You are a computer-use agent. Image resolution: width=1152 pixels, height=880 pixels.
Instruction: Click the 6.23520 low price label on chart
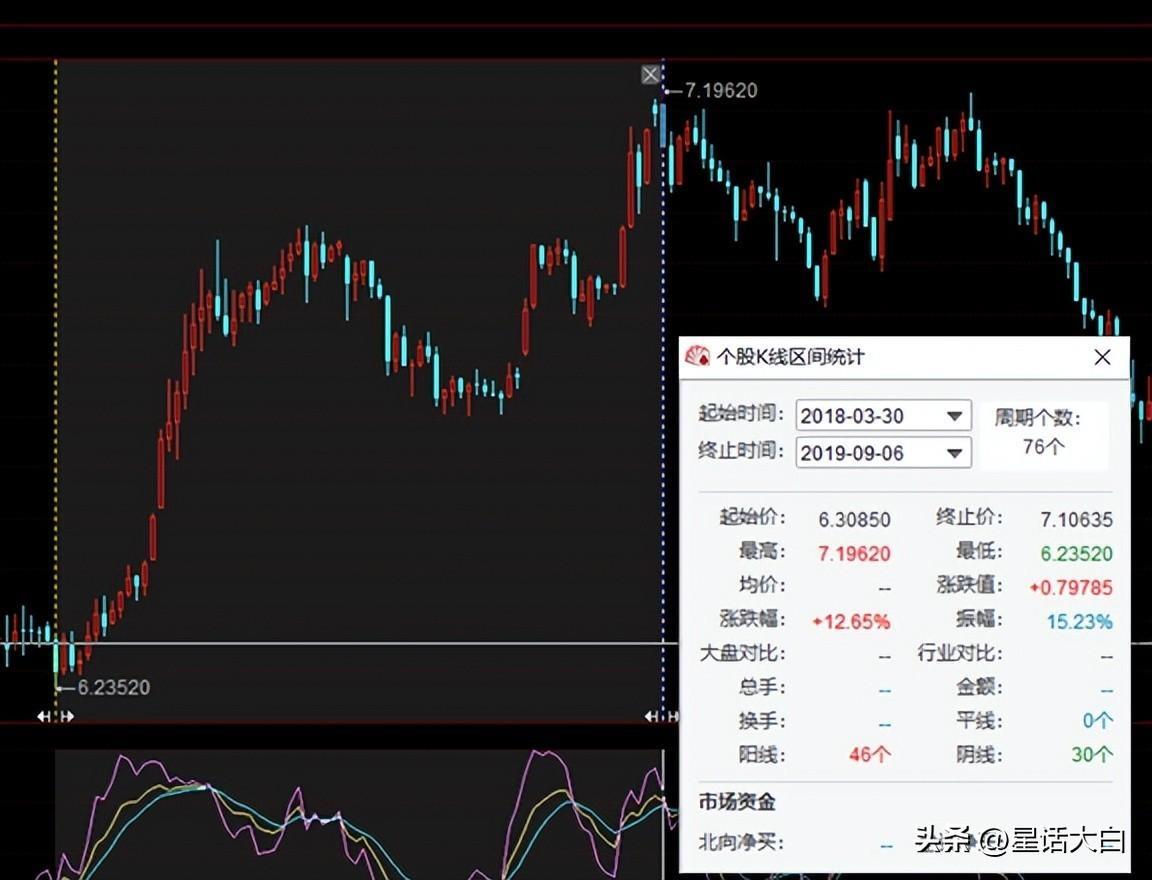(113, 688)
